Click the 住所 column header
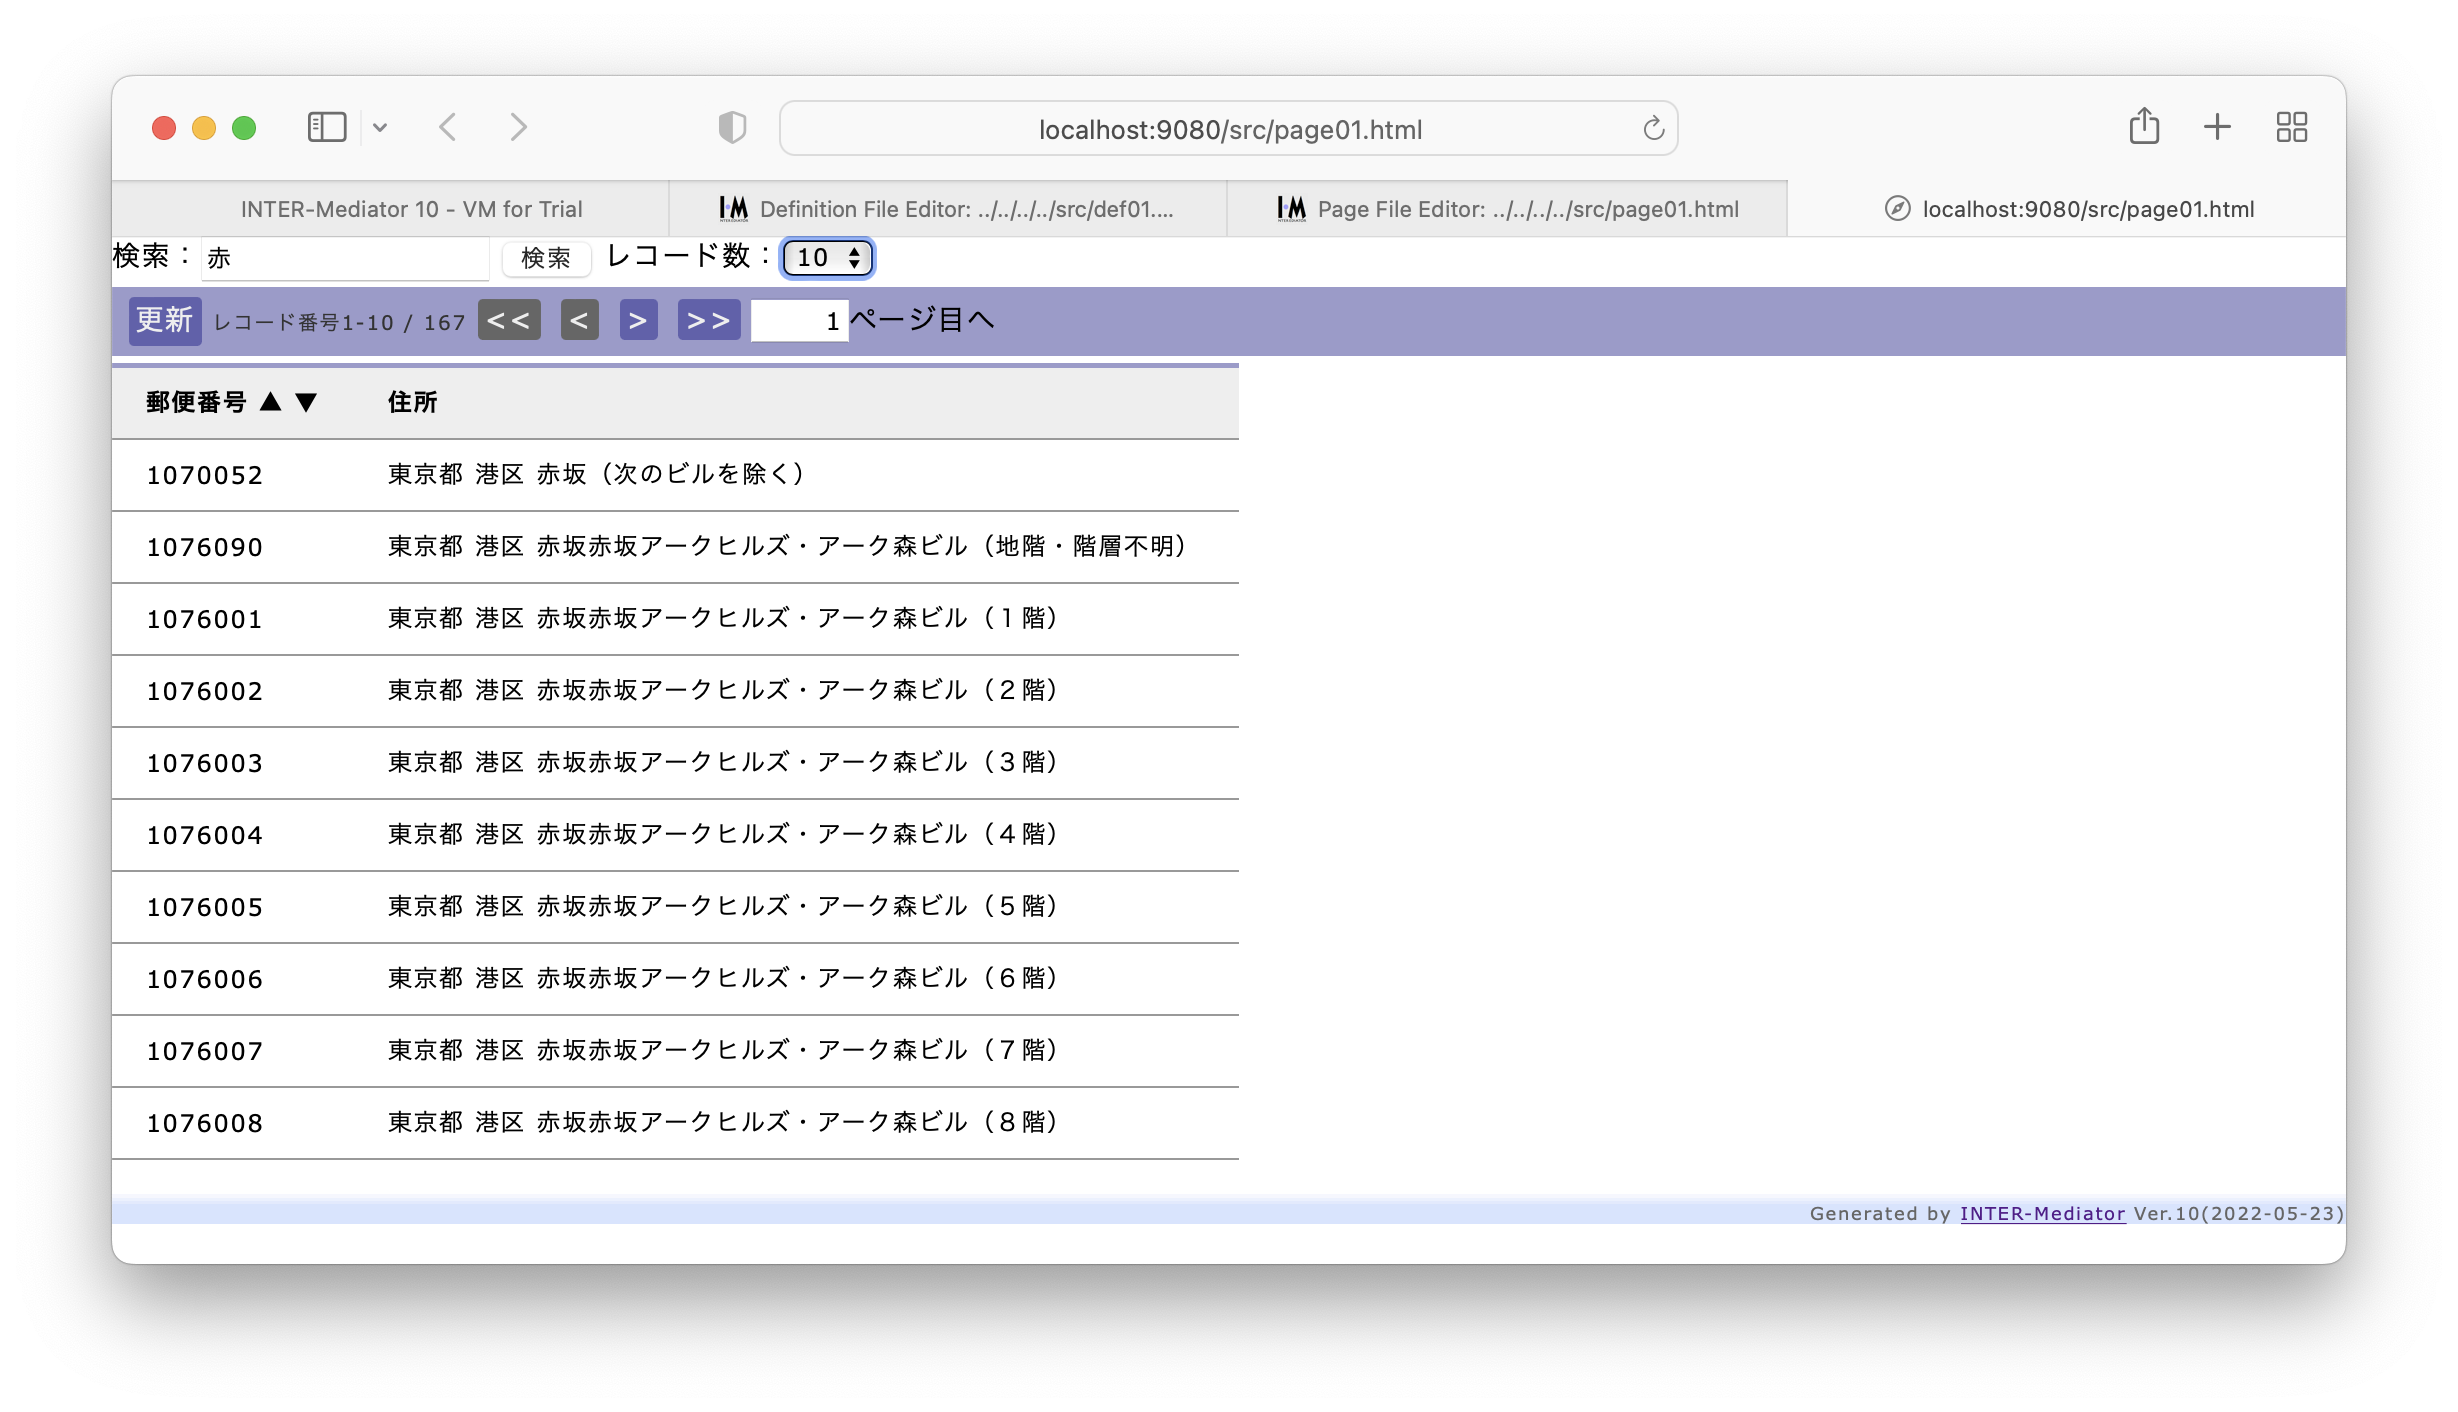The height and width of the screenshot is (1412, 2458). click(413, 402)
